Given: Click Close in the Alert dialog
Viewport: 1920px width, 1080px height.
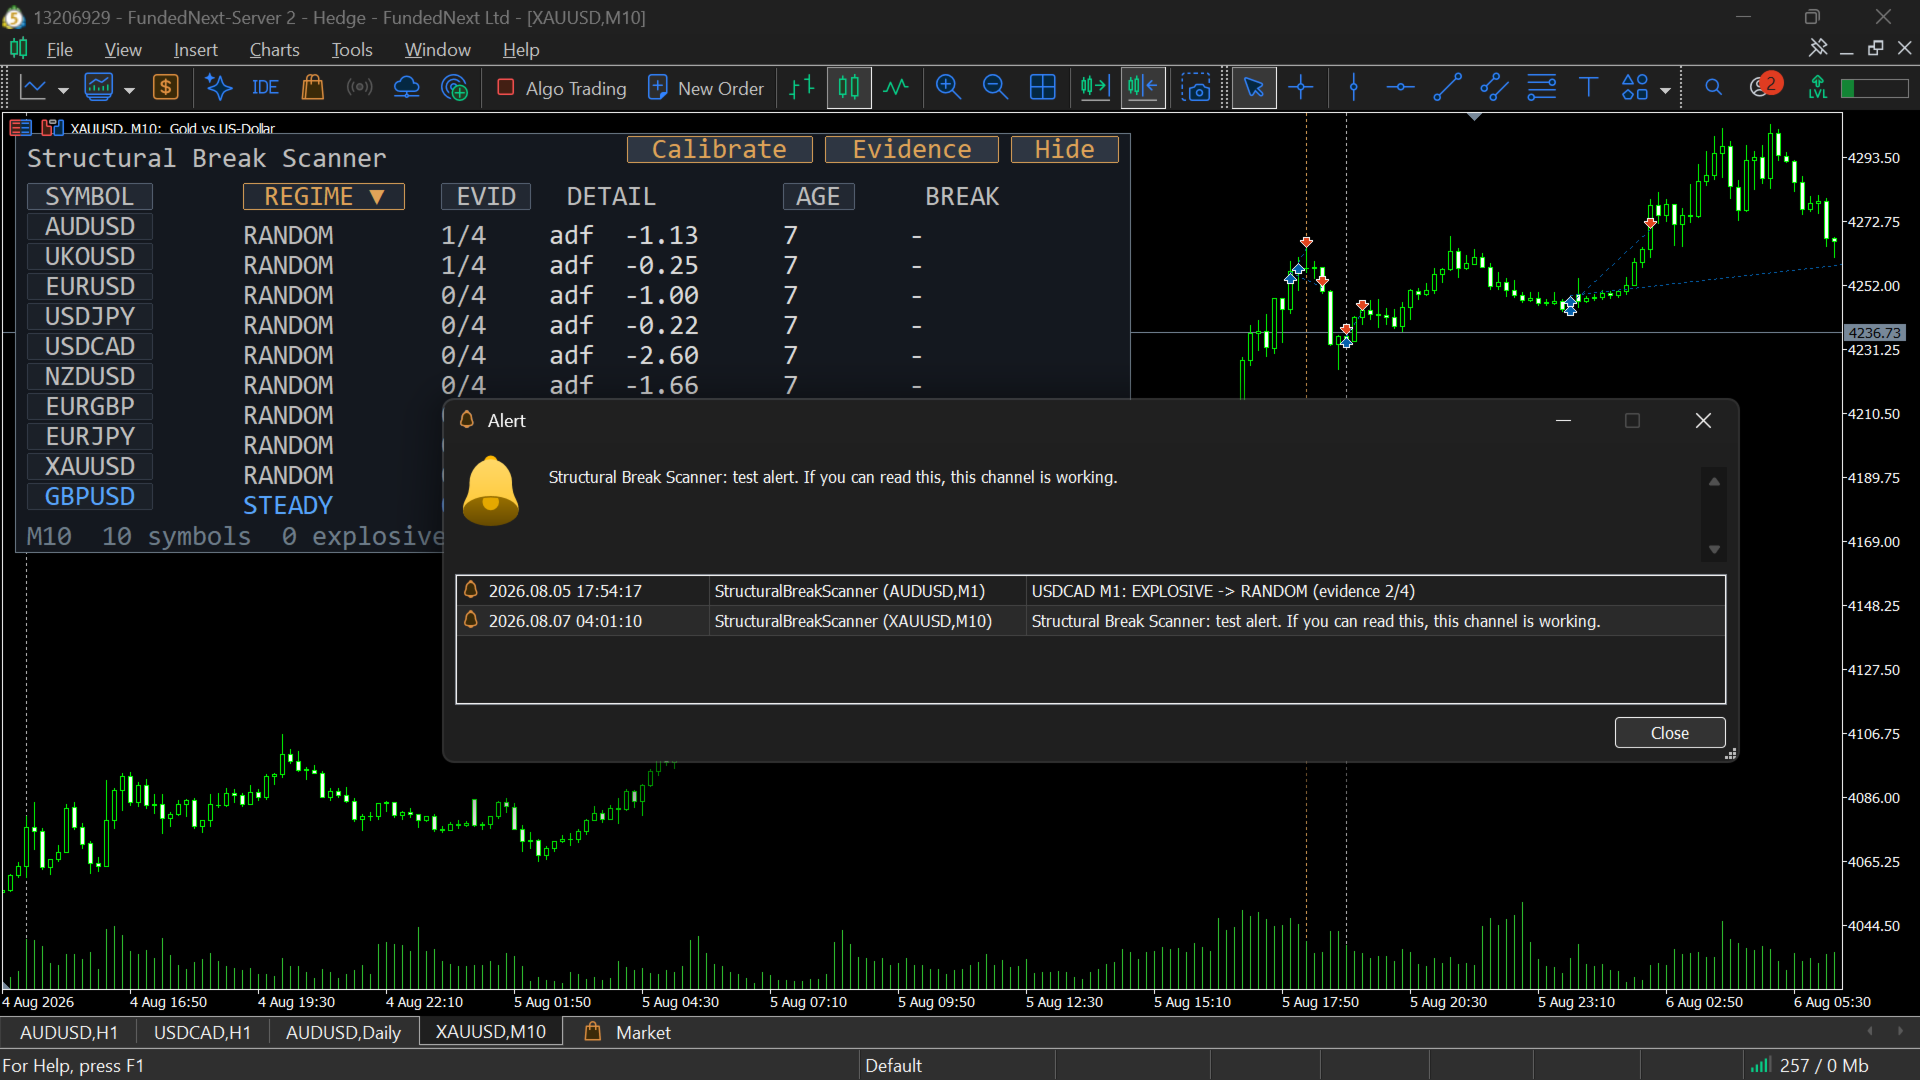Looking at the screenshot, I should (1669, 733).
